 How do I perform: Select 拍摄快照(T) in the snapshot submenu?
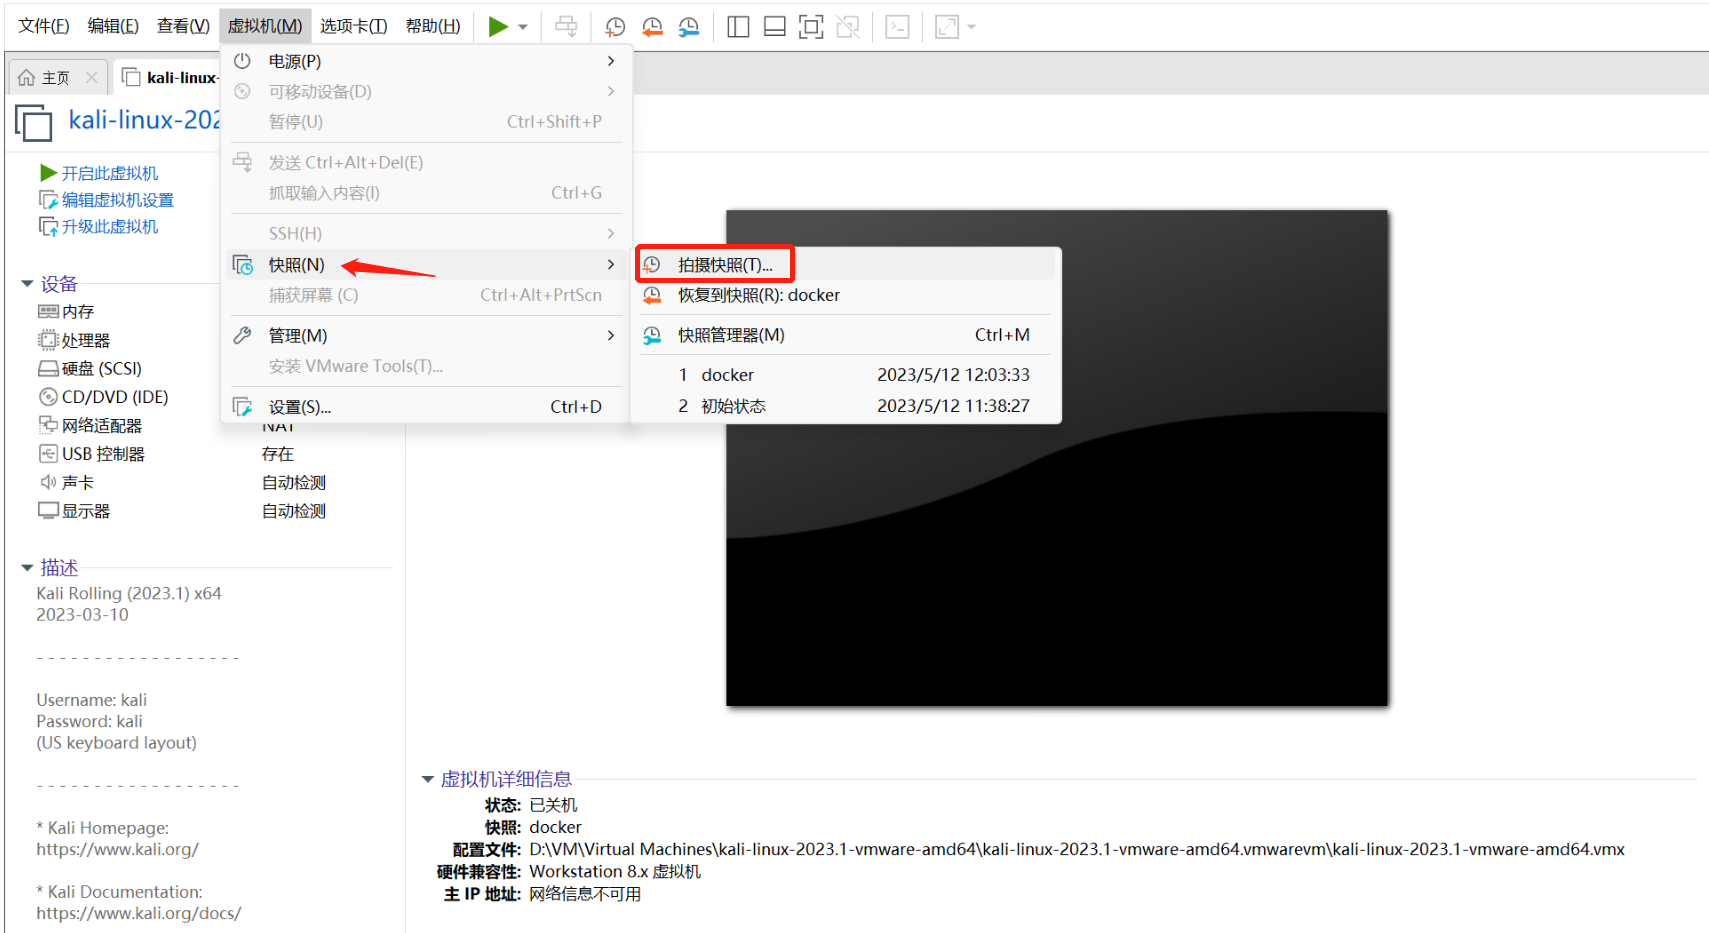[725, 265]
